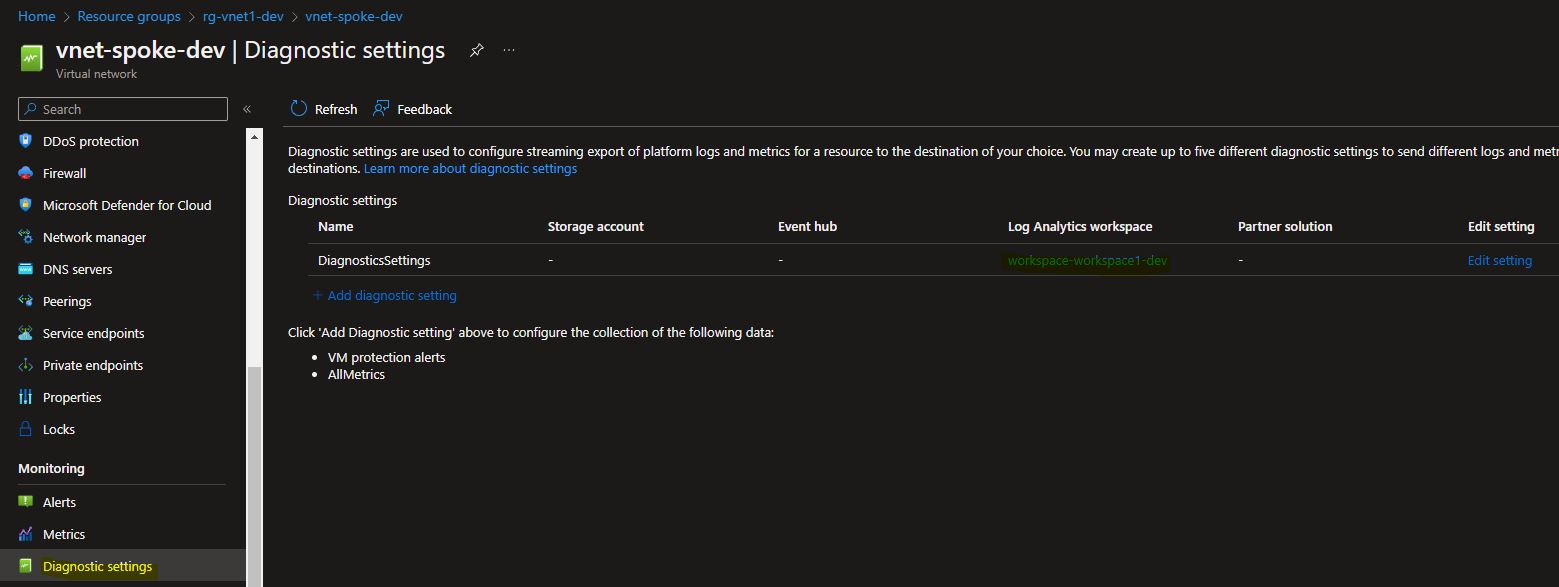Click the Event hub column header
Viewport: 1559px width, 587px height.
click(808, 226)
